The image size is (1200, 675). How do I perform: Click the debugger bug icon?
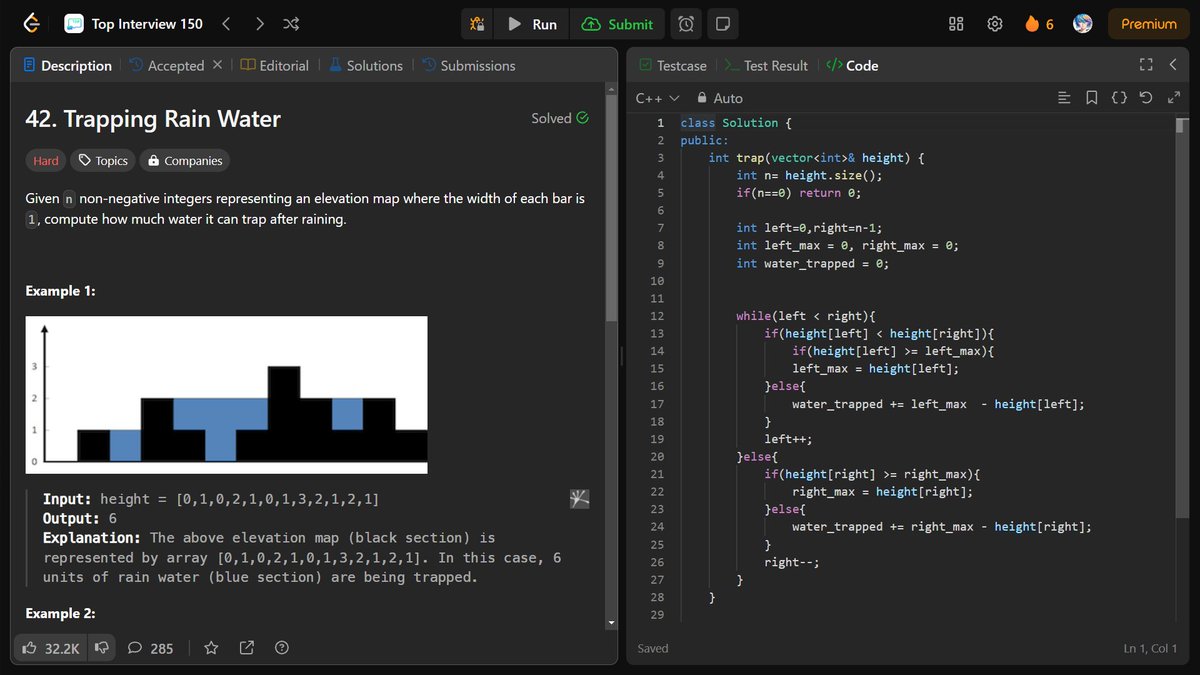(478, 24)
